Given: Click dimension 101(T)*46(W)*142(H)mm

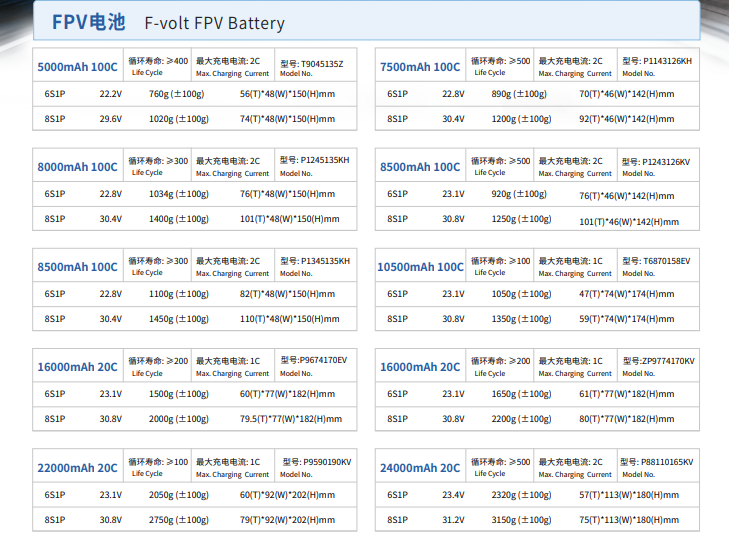Looking at the screenshot, I should click(629, 222).
